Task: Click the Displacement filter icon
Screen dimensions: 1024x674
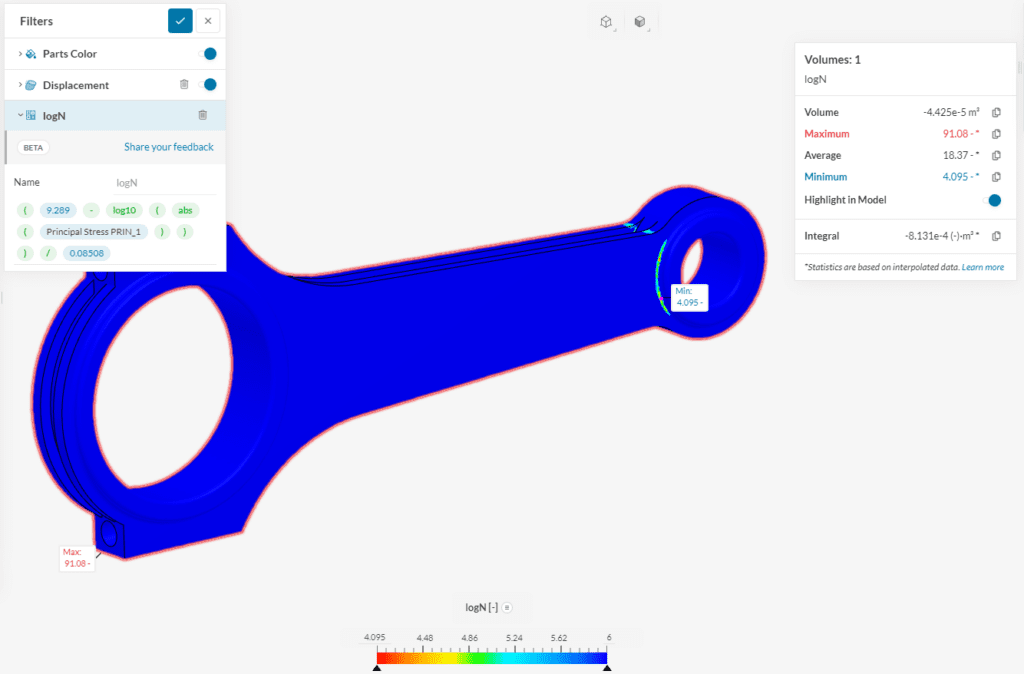Action: pos(31,85)
